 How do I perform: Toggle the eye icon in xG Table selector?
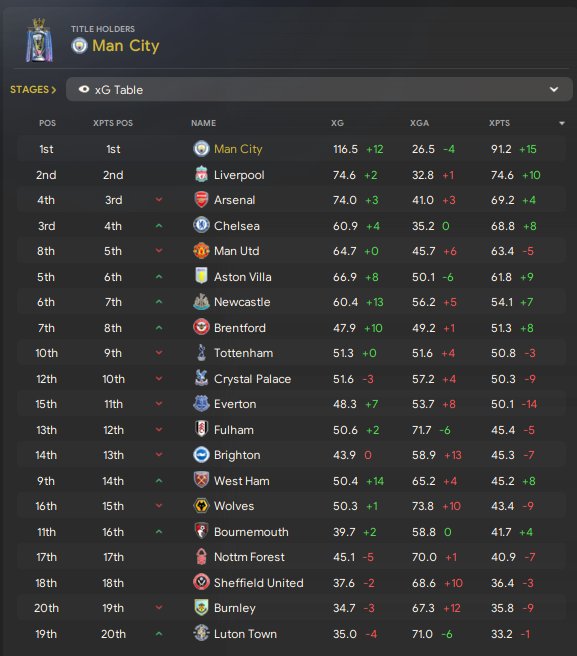click(84, 89)
